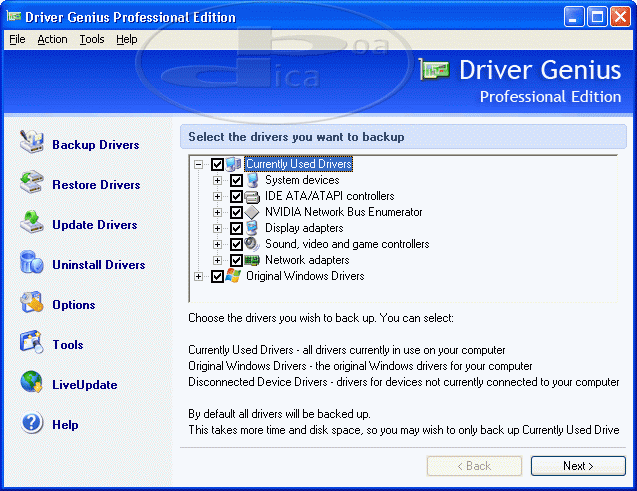
Task: Toggle the Display adapters checkbox
Action: (236, 229)
